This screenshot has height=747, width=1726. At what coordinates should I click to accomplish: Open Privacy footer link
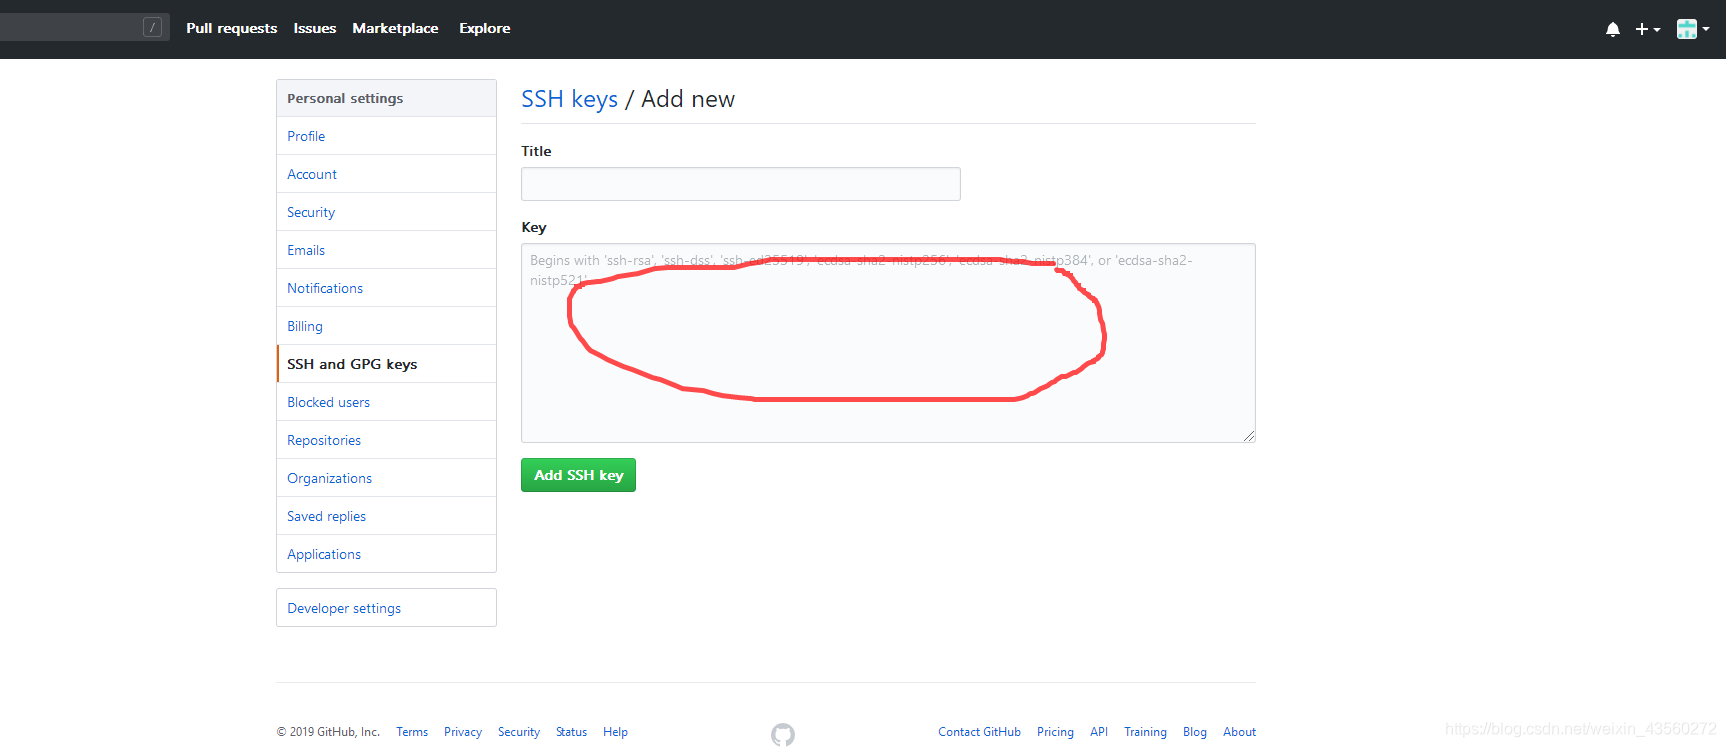[463, 732]
